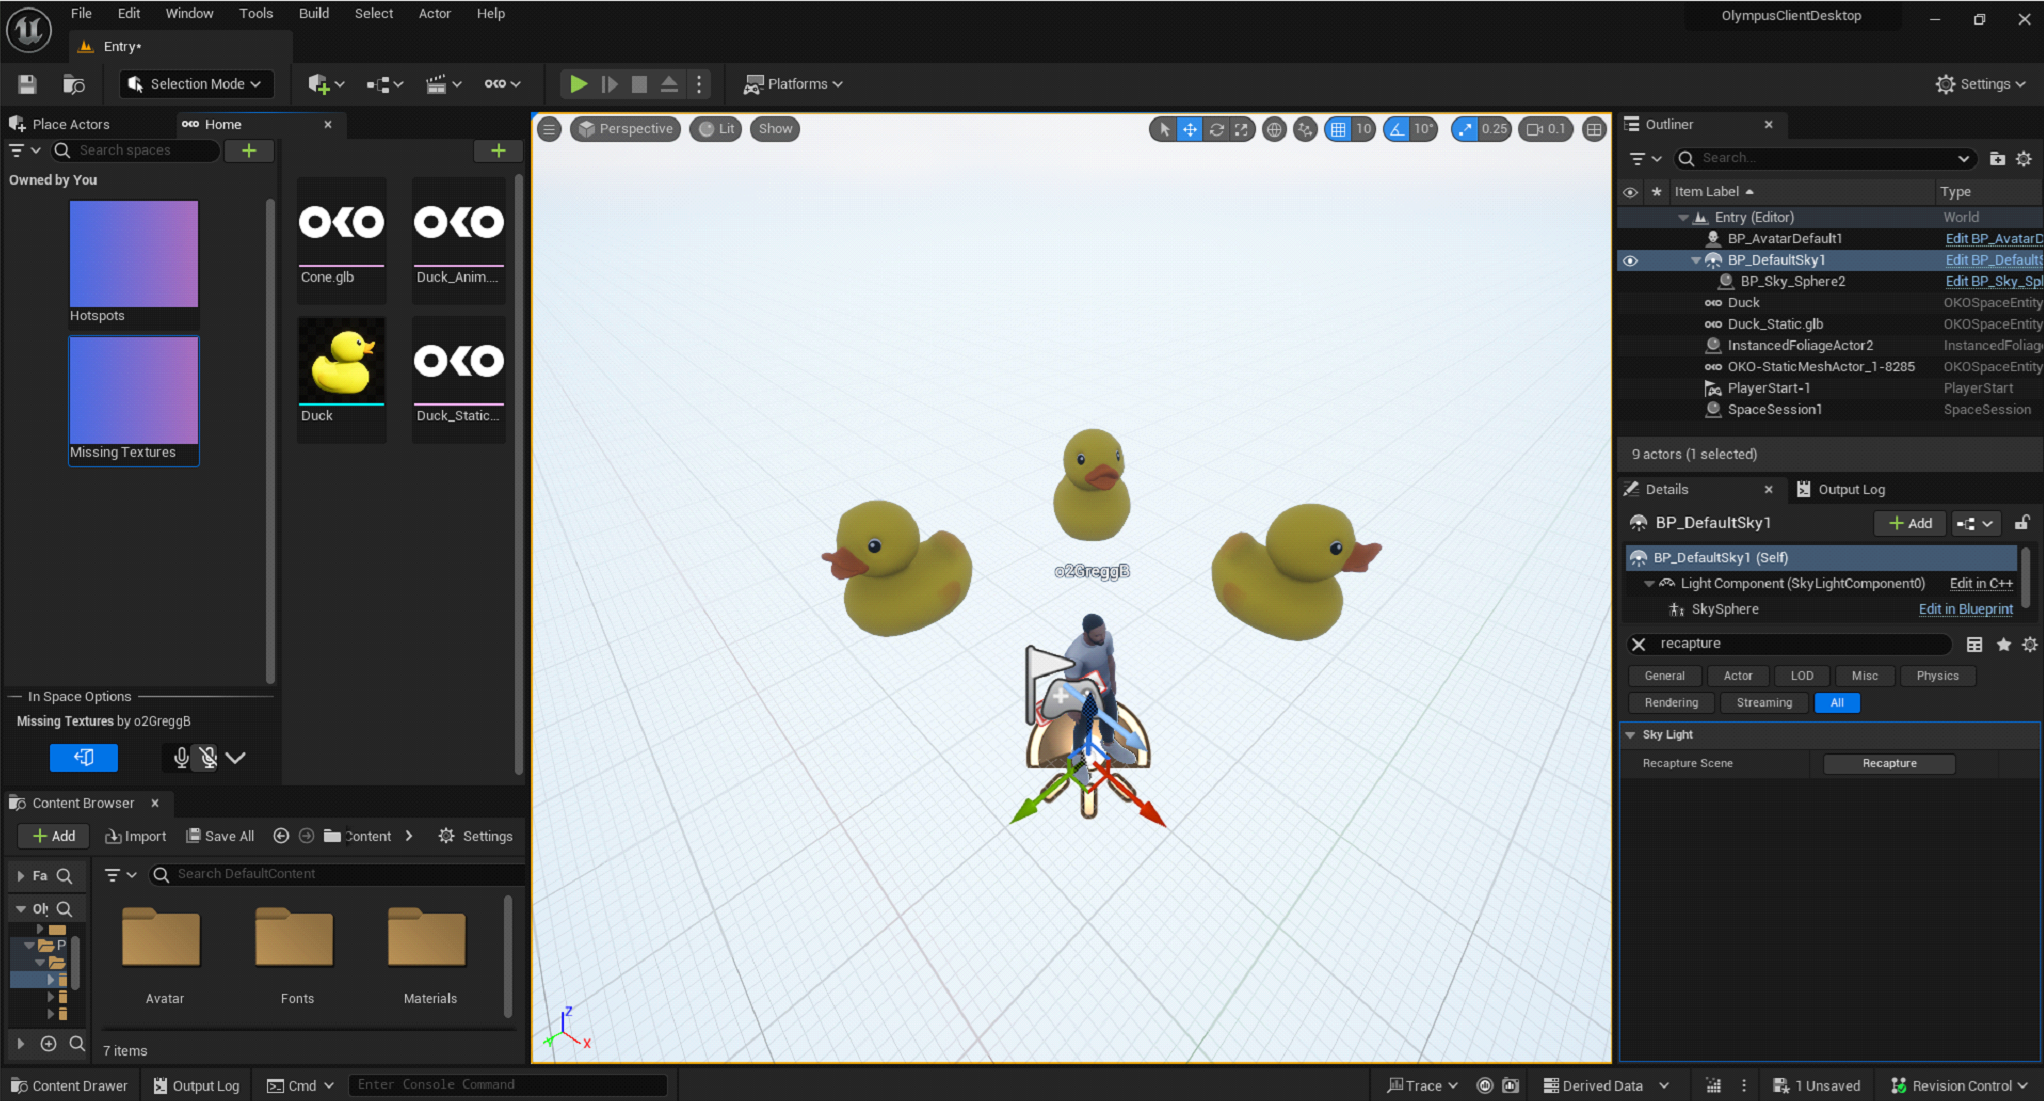Collapse the Sky Light section
The width and height of the screenshot is (2044, 1101).
[1631, 735]
